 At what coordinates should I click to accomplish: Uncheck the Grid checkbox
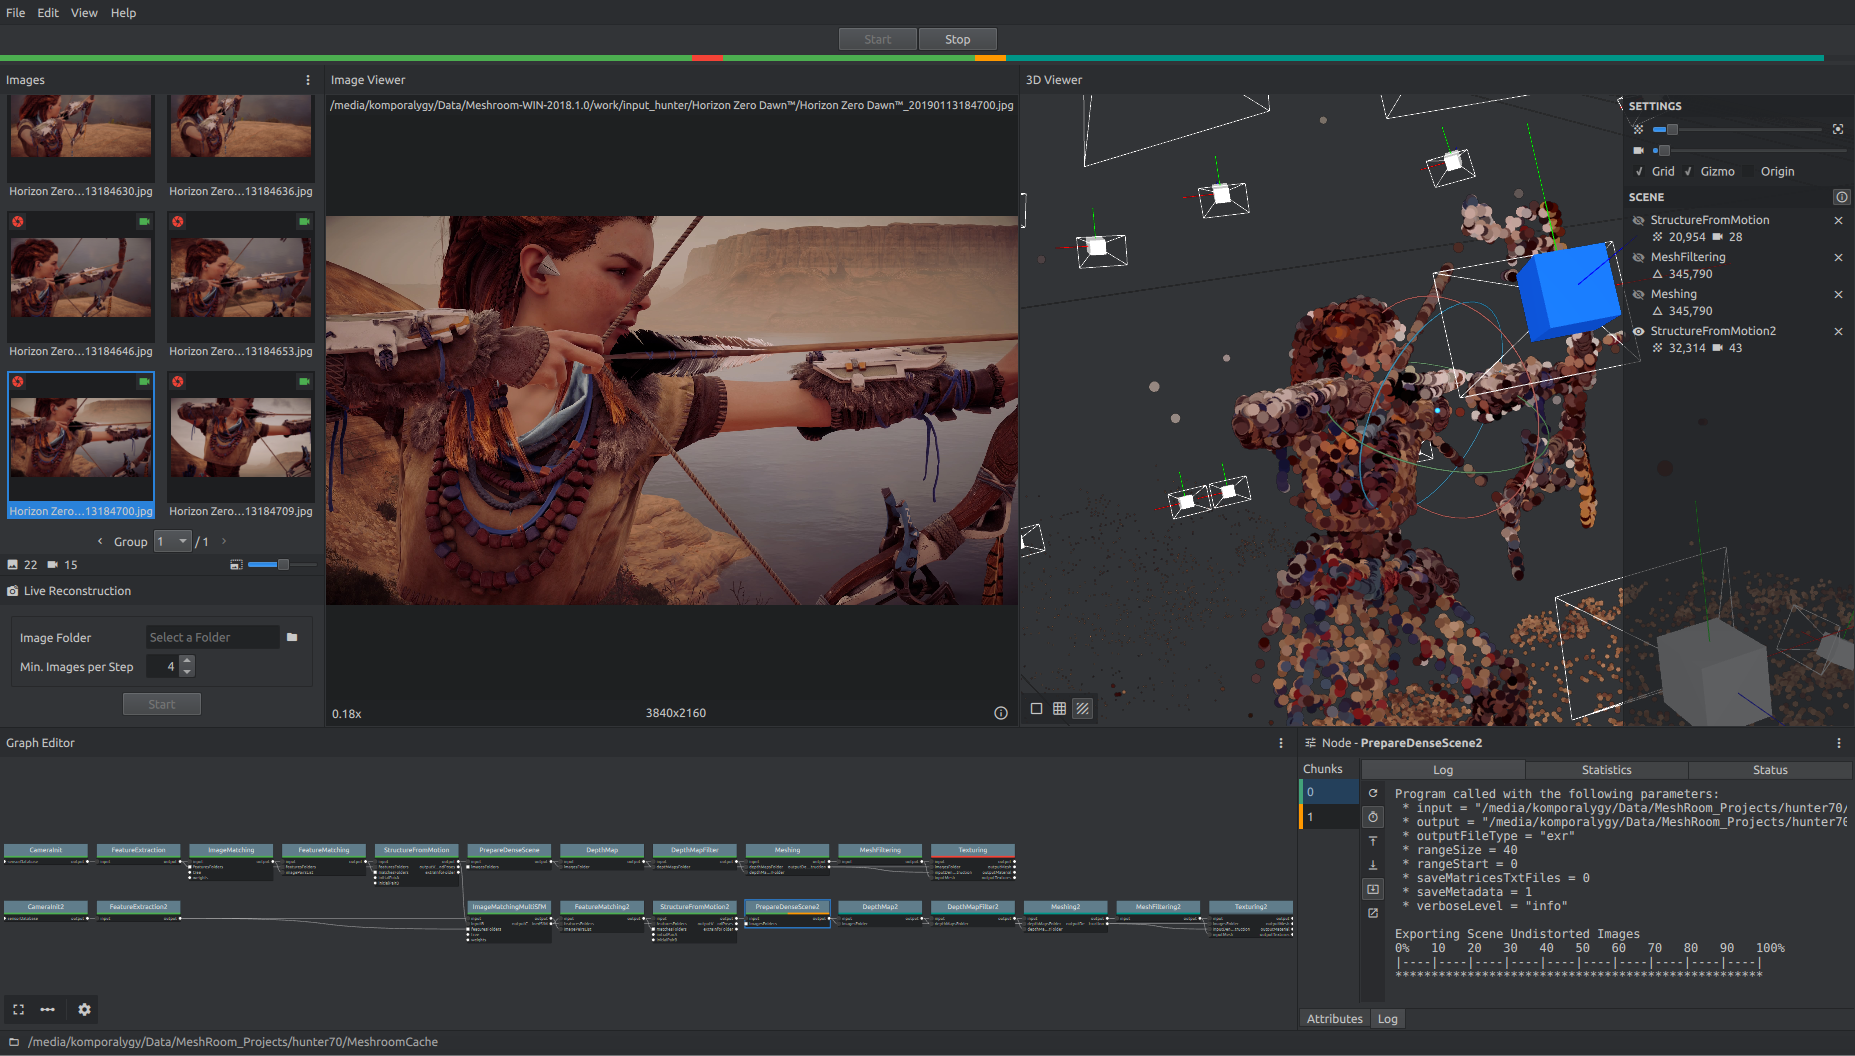[x=1639, y=172]
